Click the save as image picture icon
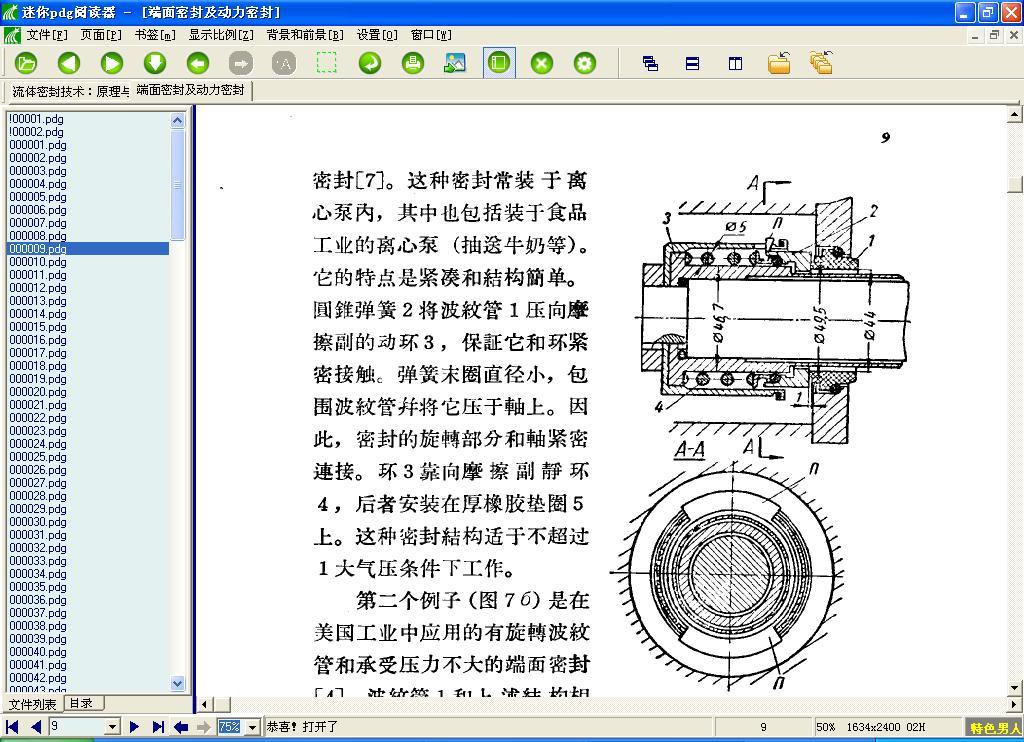Viewport: 1024px width, 742px height. click(x=455, y=63)
